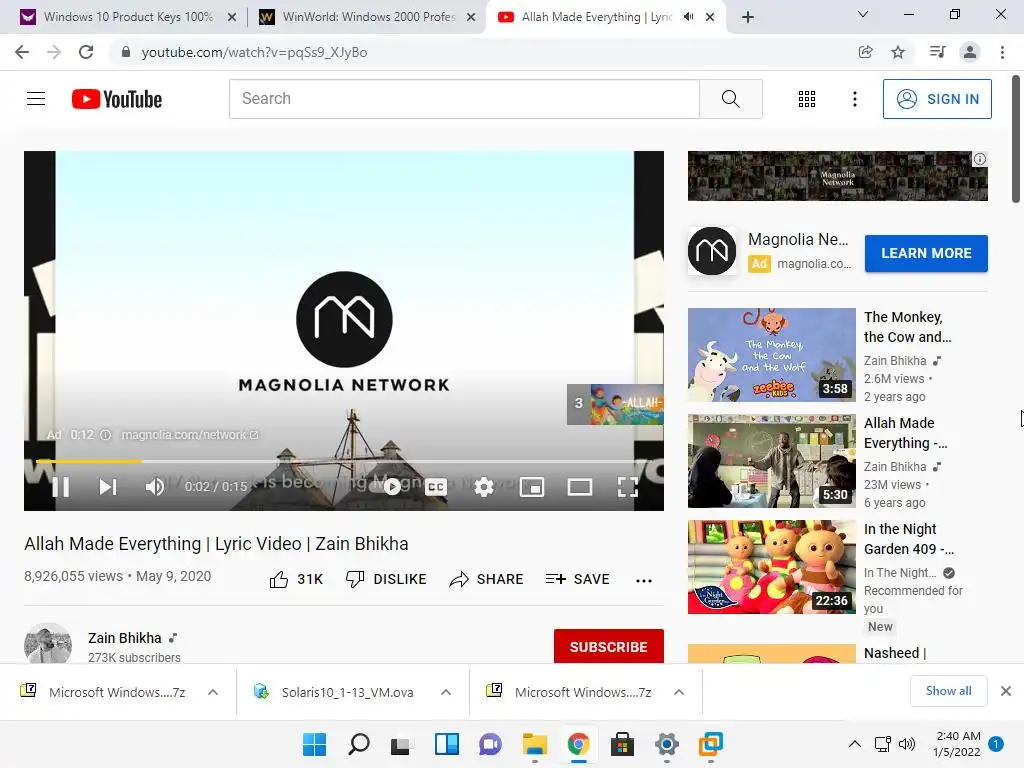This screenshot has height=768, width=1024.
Task: Expand first Microsoft Windows....7z download options
Action: (x=213, y=692)
